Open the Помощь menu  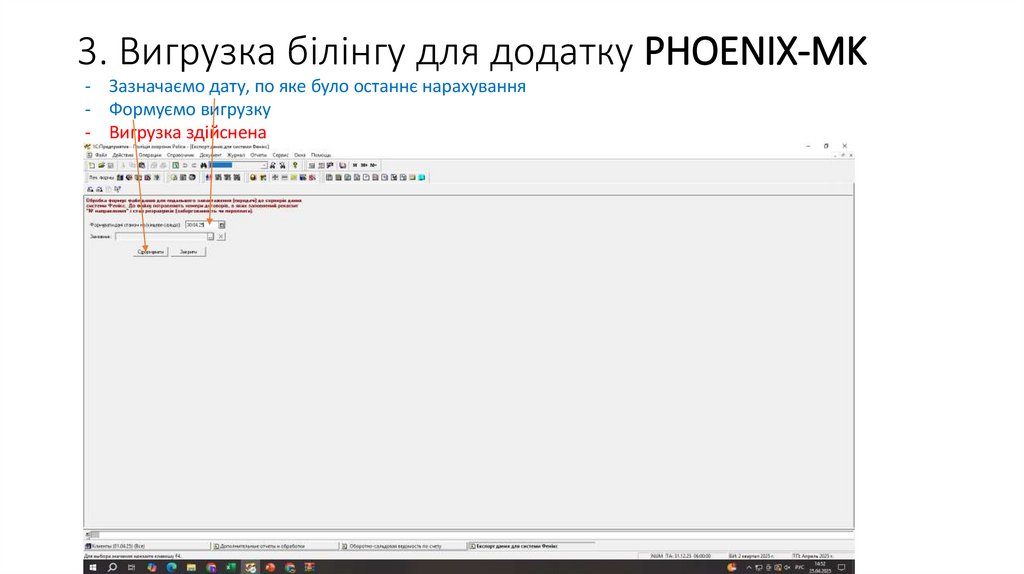pos(321,155)
